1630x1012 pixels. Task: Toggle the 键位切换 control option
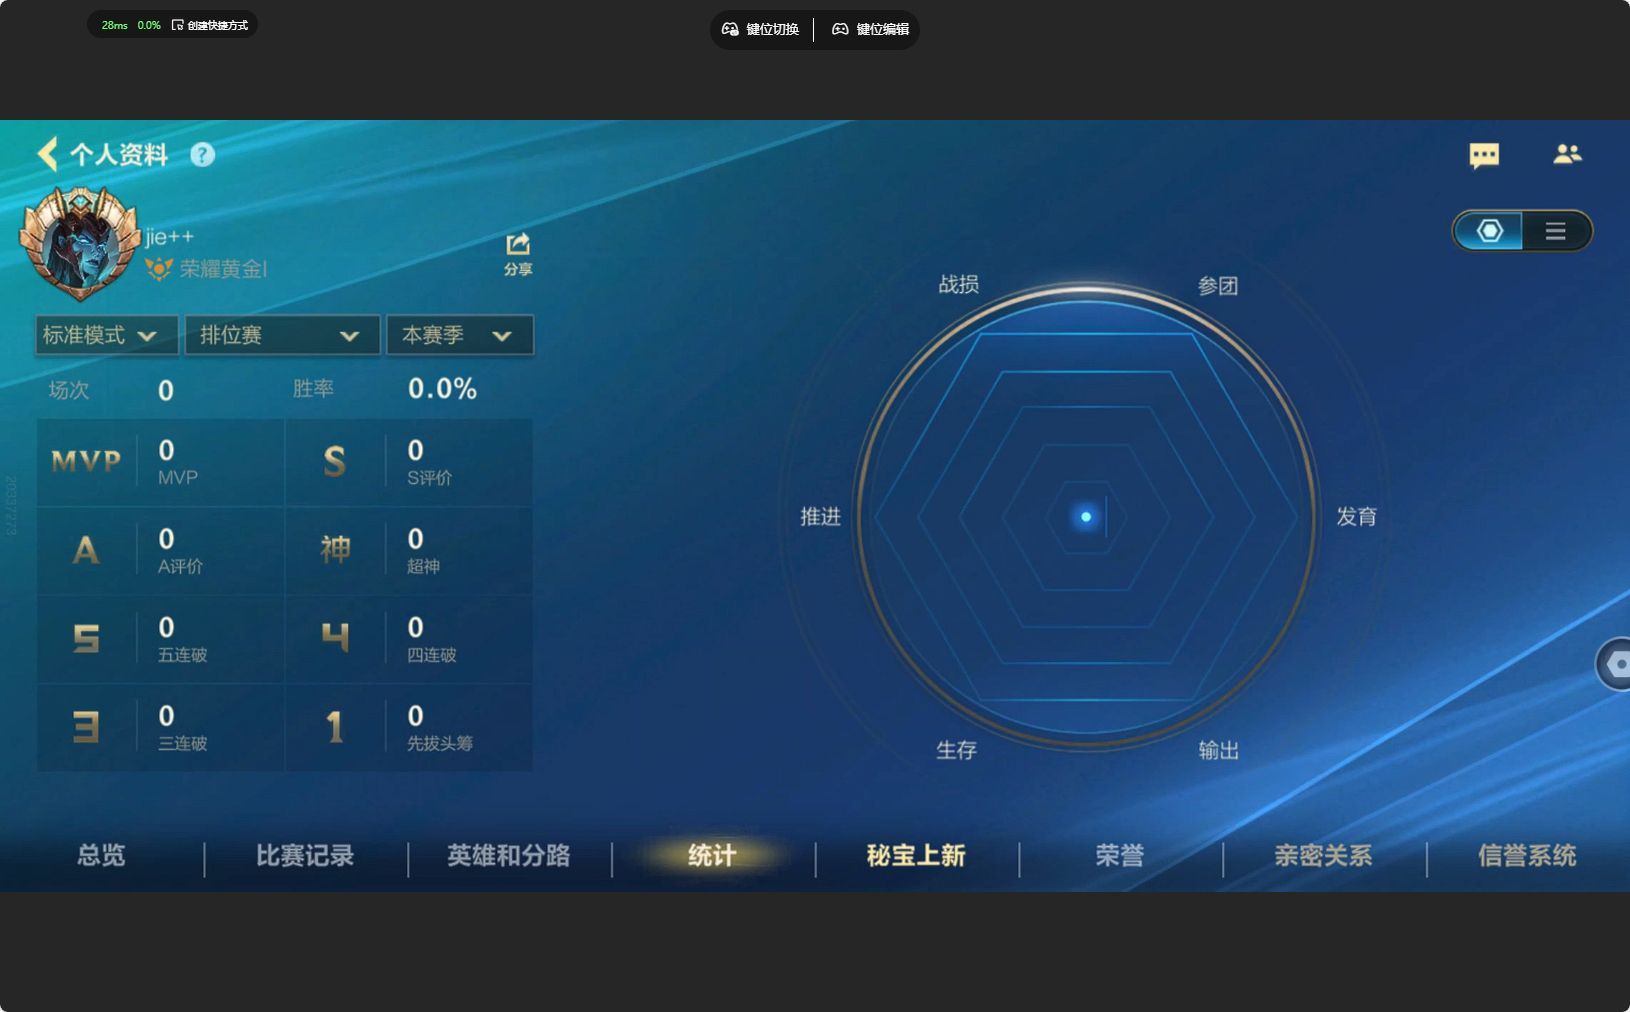[762, 29]
